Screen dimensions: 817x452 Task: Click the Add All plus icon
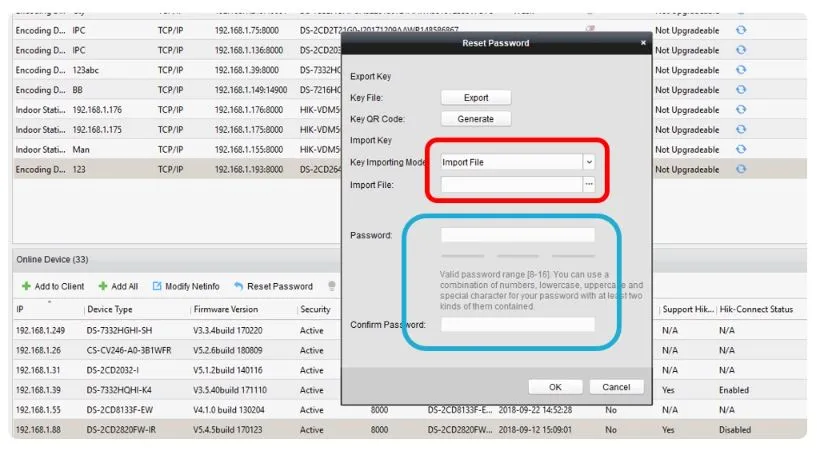102,286
